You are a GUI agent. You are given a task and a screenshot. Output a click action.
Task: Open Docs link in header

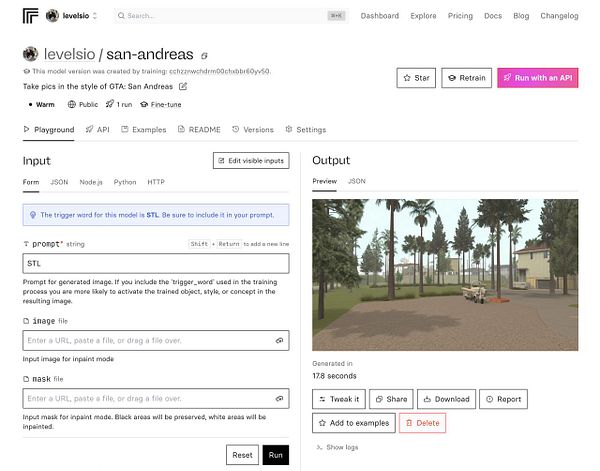pos(493,16)
